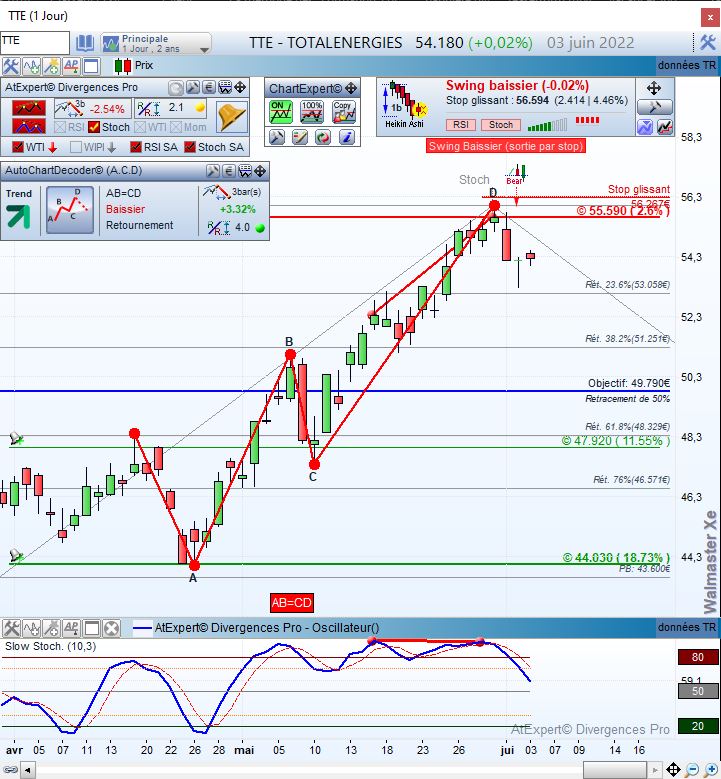Toggle the Stoch checkbox in Divergences Pro
The height and width of the screenshot is (779, 721).
[x=93, y=127]
